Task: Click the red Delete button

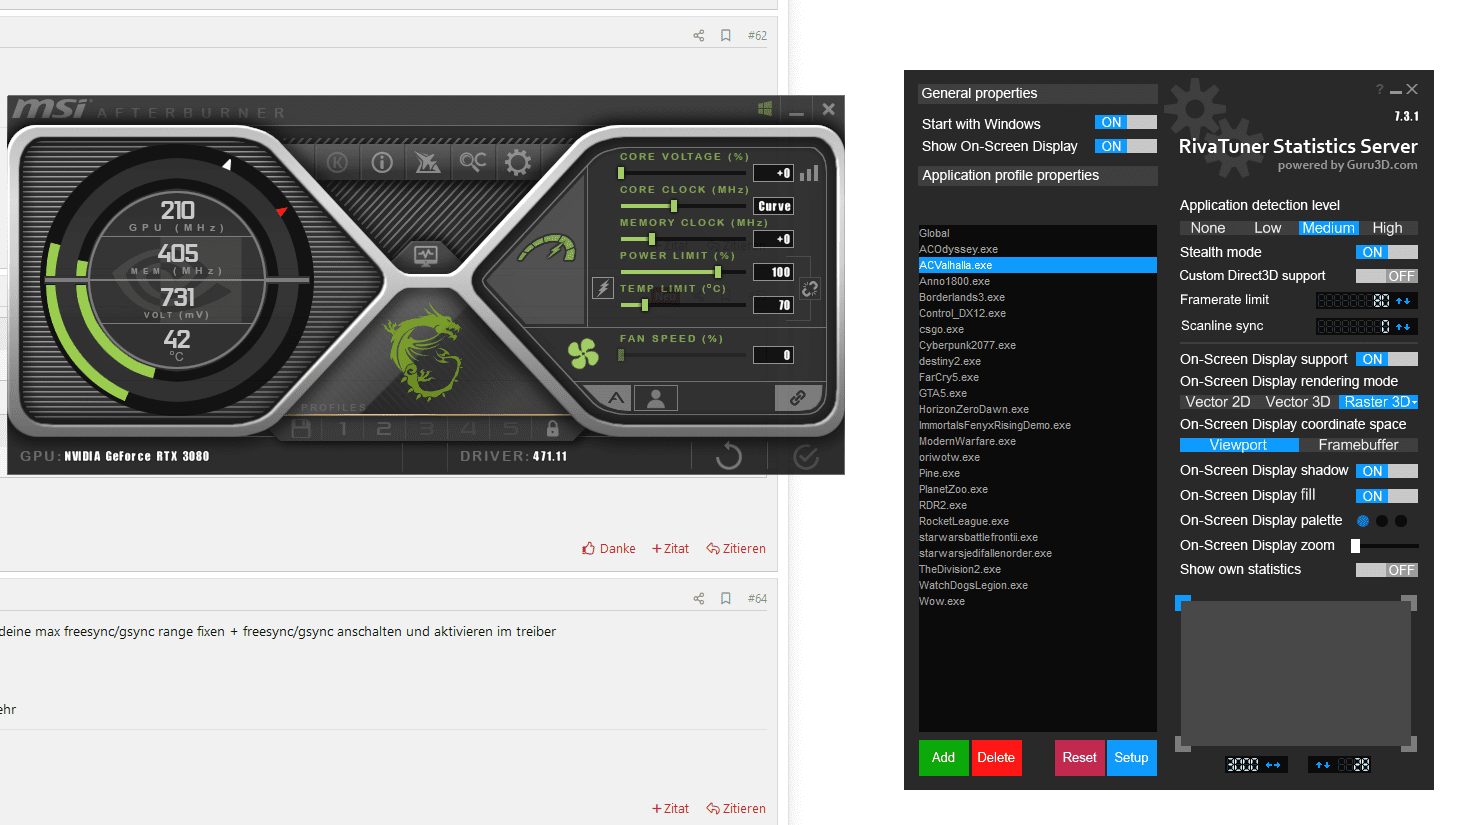Action: 996,757
